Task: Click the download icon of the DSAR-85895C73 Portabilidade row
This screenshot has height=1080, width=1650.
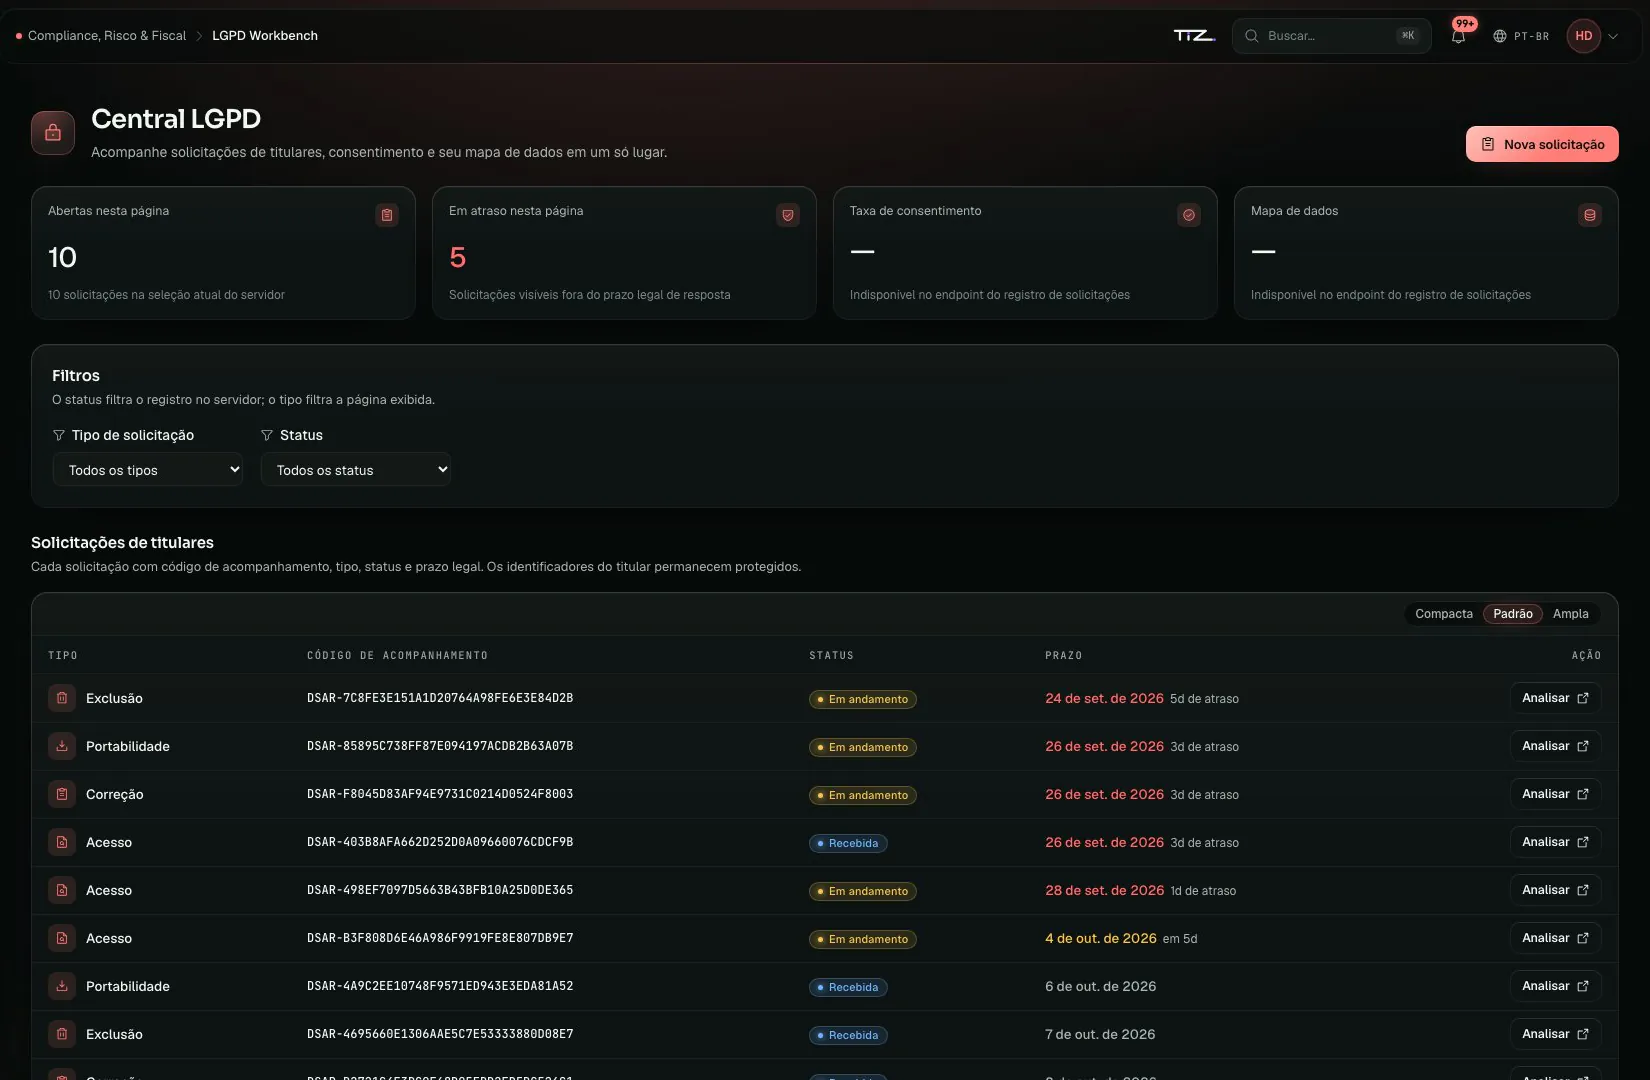Action: pos(62,746)
